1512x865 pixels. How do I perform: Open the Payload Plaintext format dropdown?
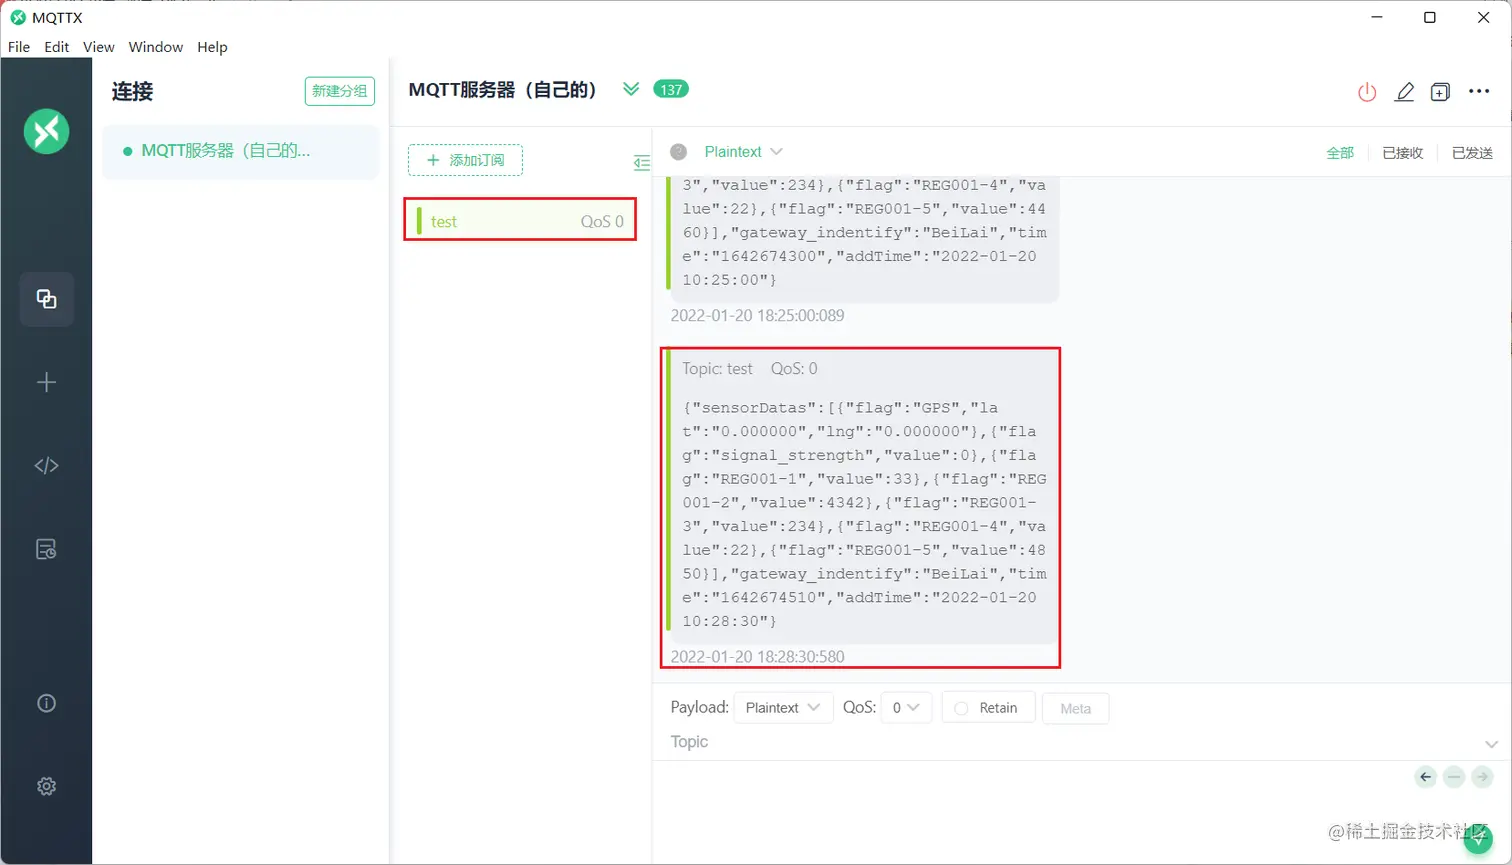[x=783, y=708]
